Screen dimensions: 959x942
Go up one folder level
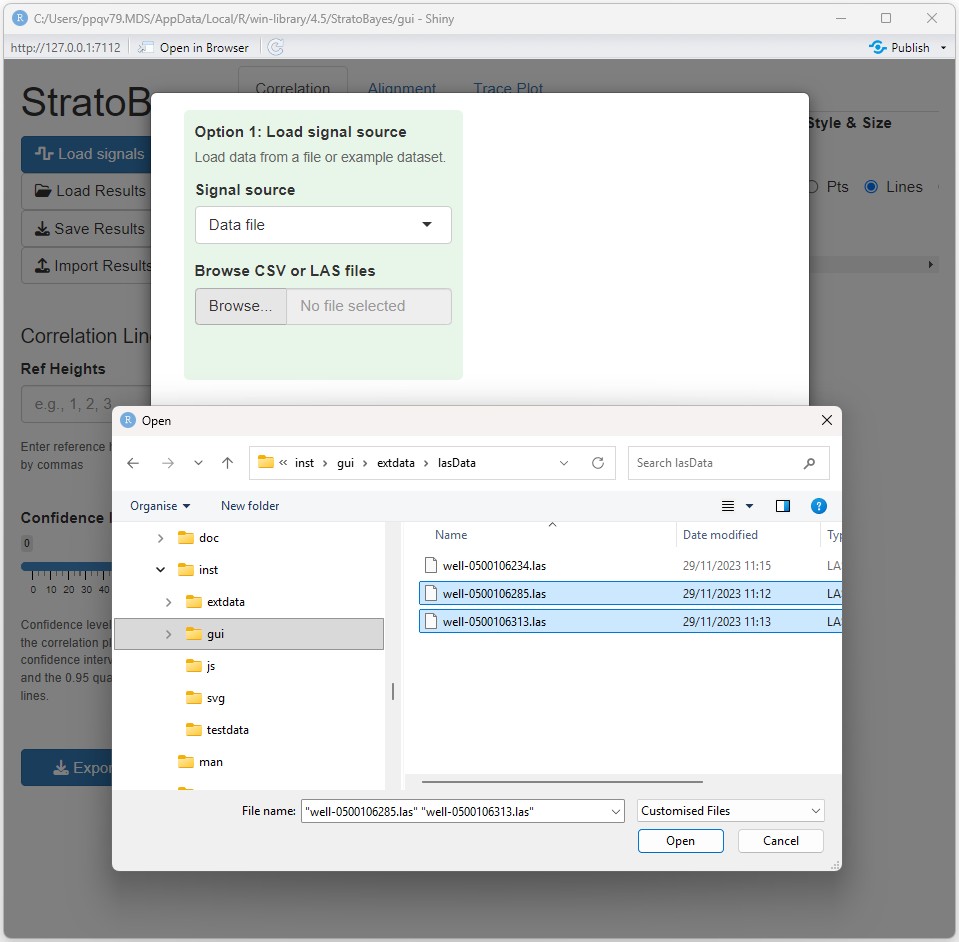pos(228,463)
